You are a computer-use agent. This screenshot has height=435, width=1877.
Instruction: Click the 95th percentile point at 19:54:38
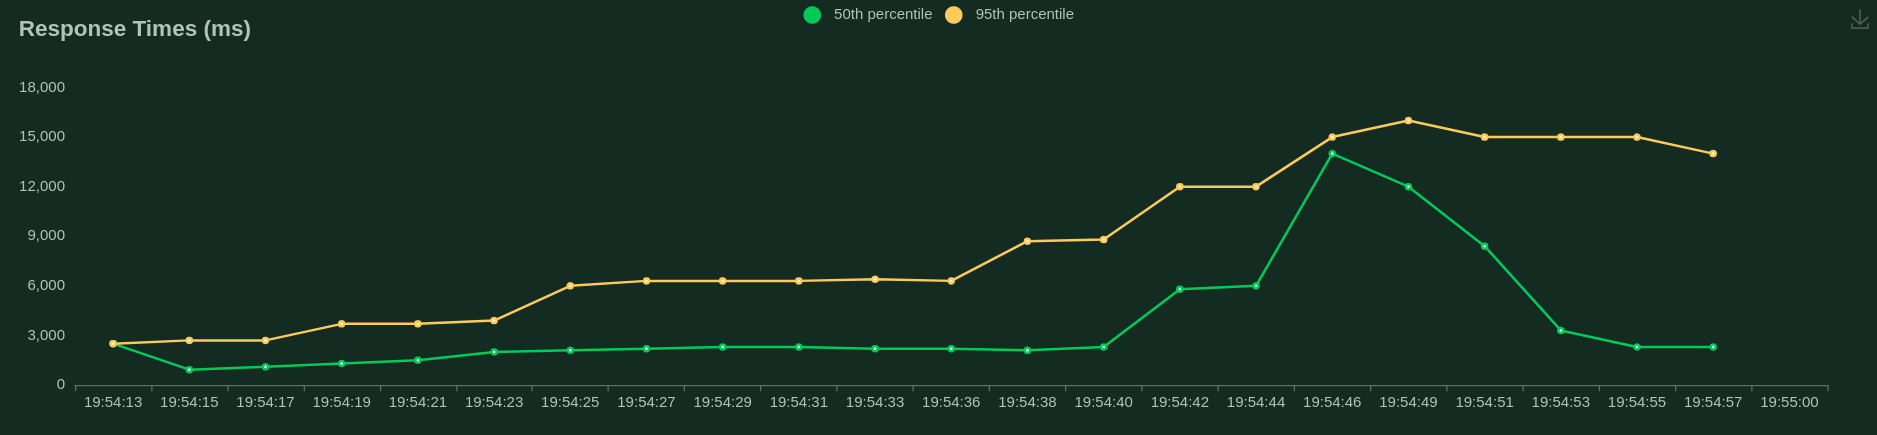click(x=1027, y=241)
